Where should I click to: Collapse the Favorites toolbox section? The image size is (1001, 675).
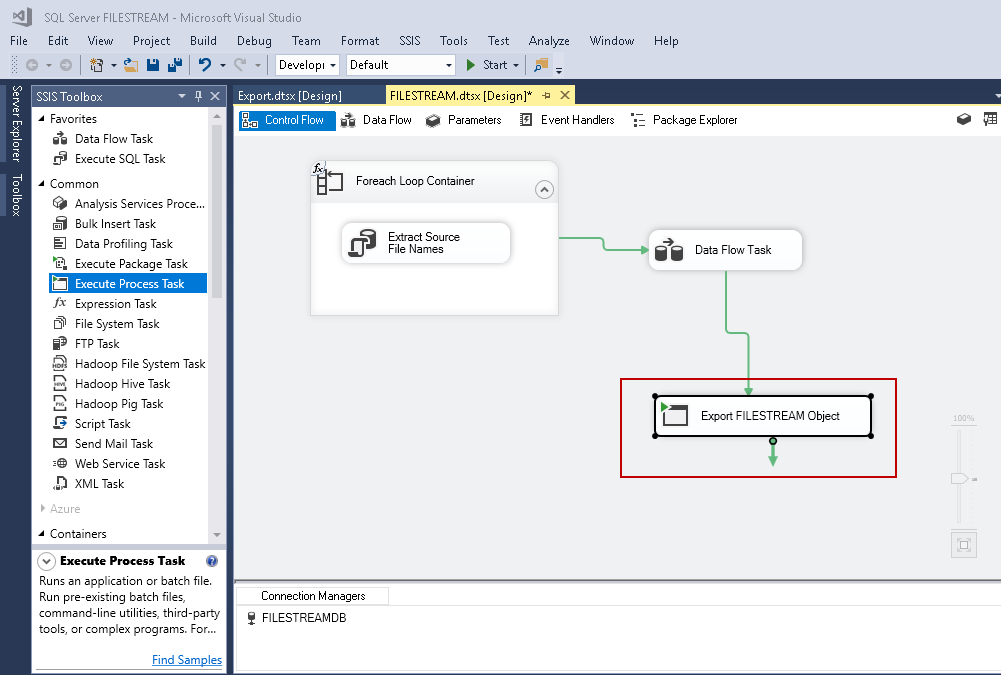42,119
